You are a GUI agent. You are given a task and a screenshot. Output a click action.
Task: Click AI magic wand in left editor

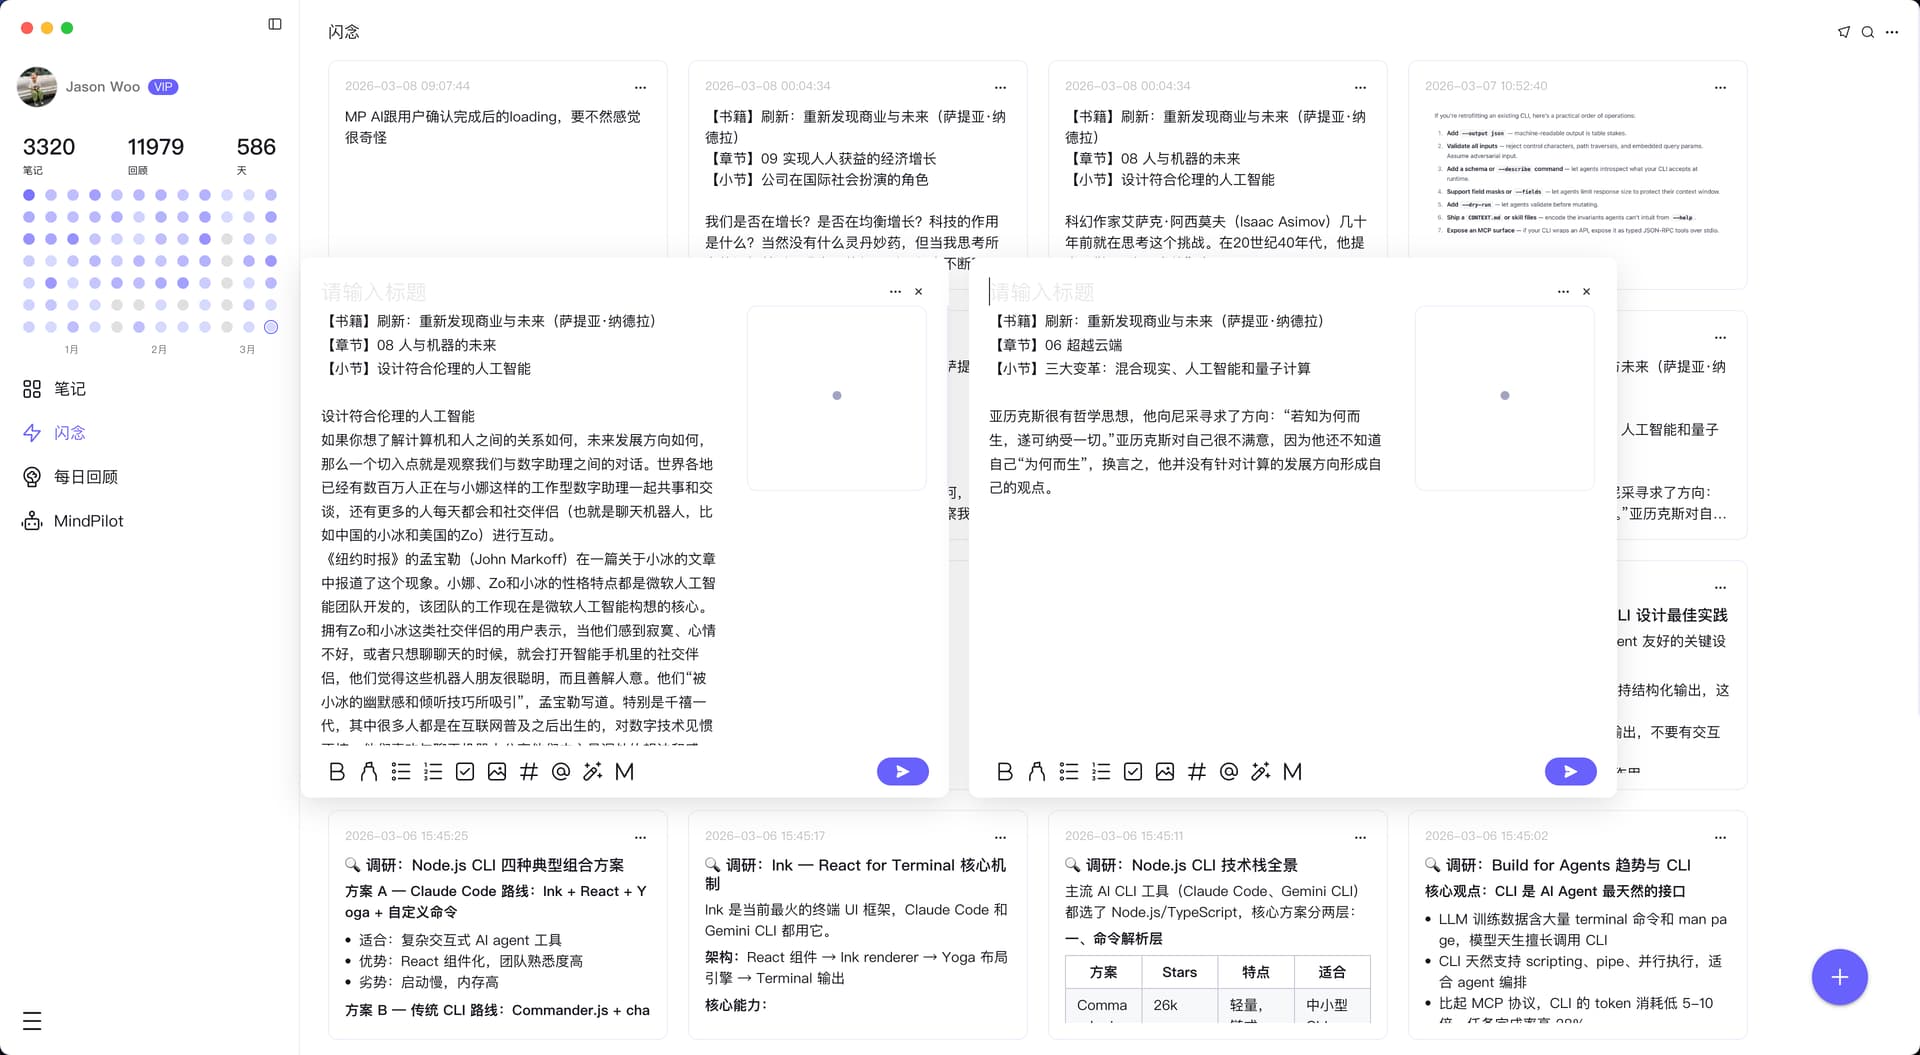pyautogui.click(x=593, y=772)
